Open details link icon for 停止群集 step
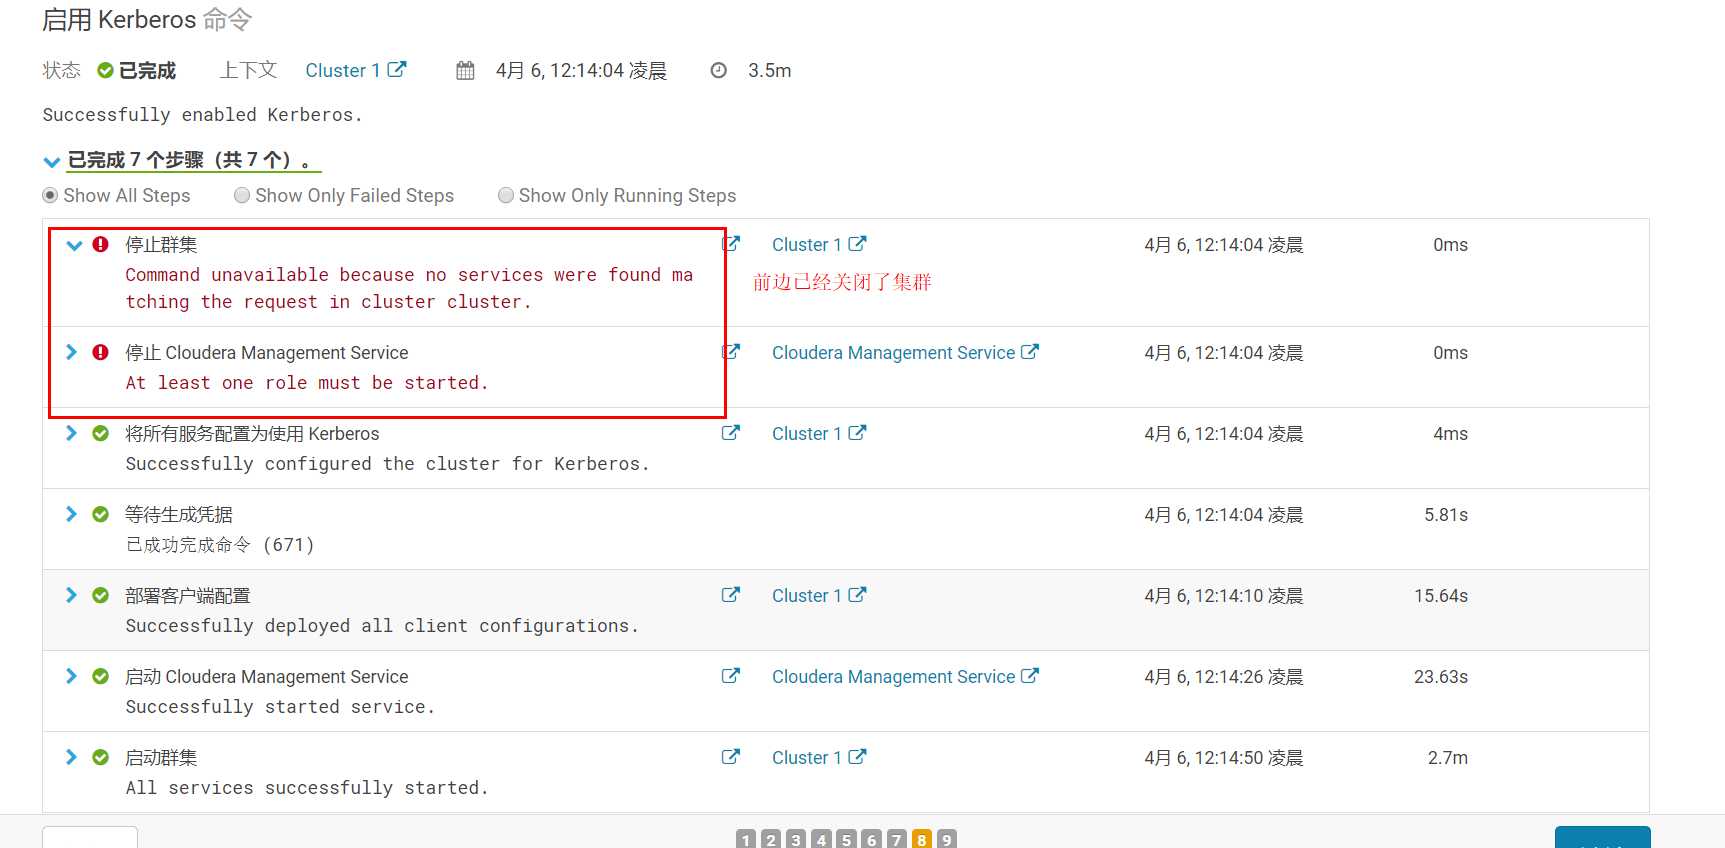The image size is (1725, 848). 731,244
